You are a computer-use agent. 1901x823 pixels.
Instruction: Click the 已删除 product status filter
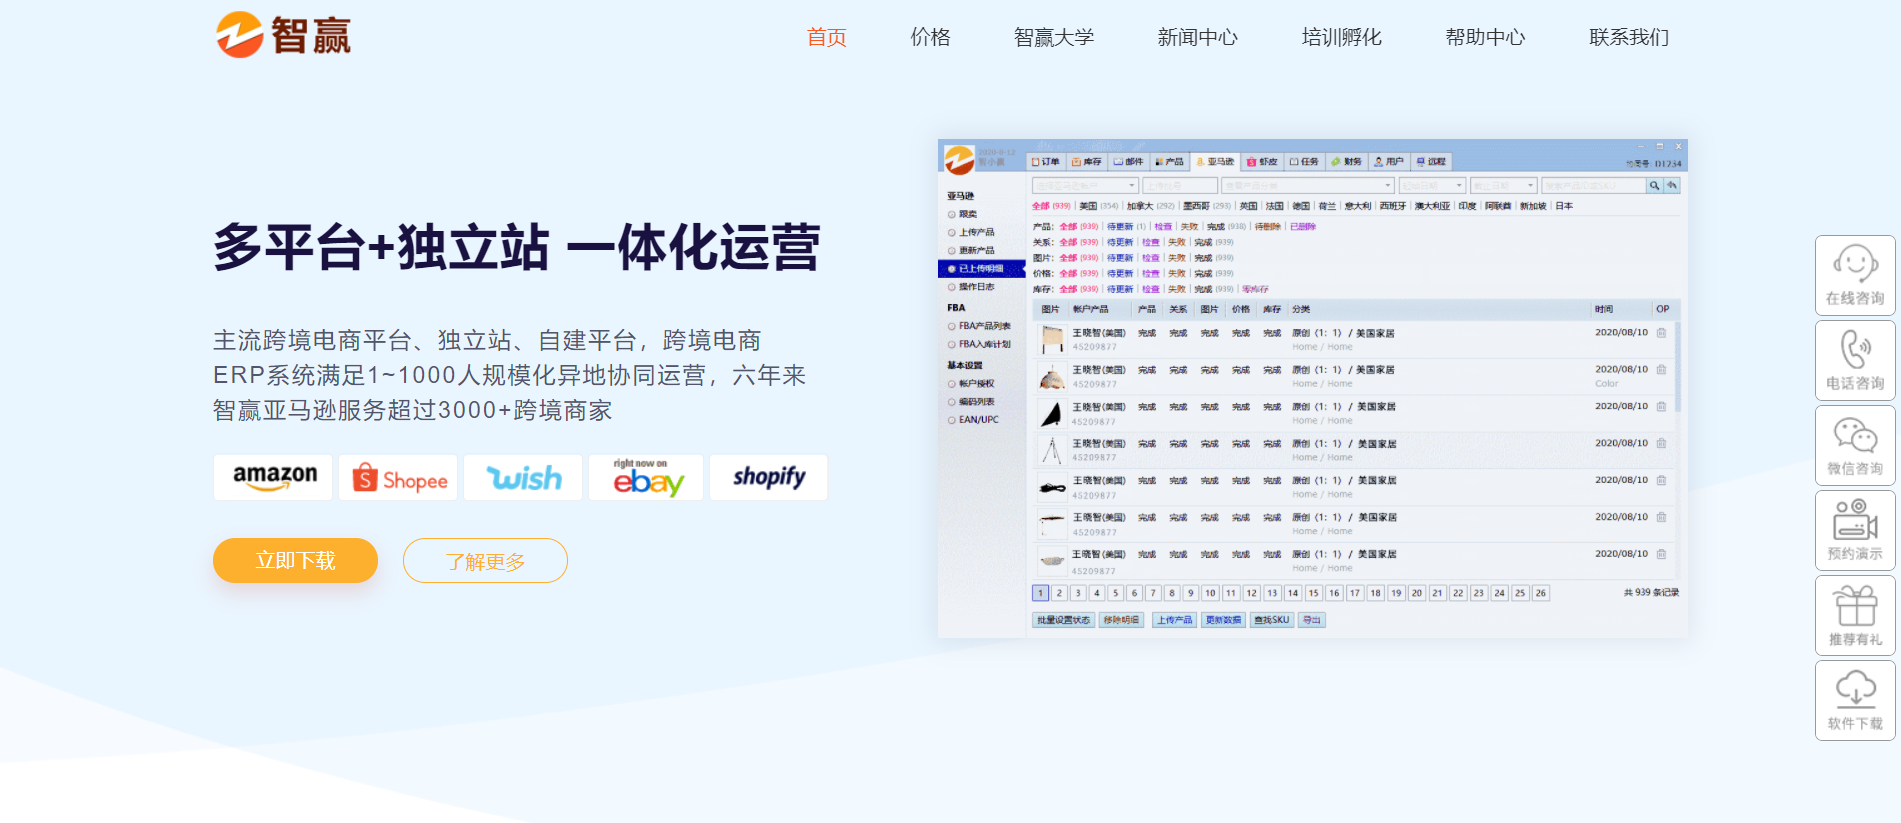[x=1302, y=227]
